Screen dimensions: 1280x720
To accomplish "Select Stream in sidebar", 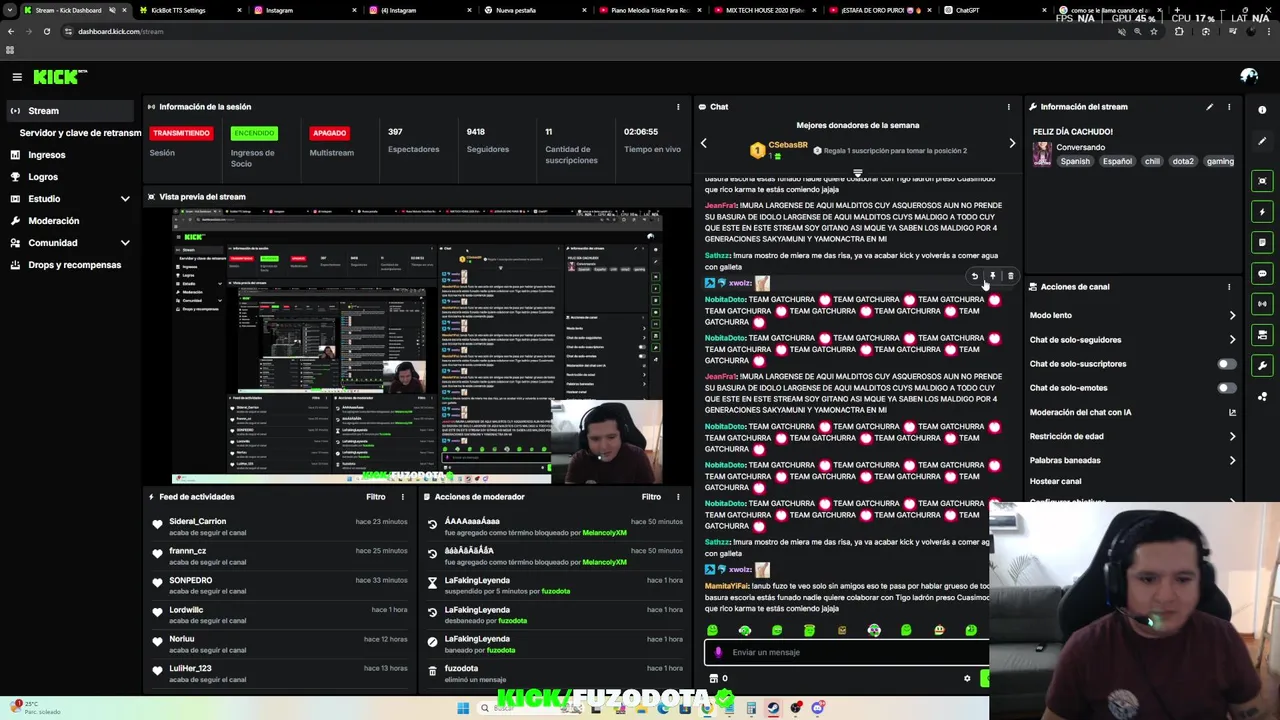I will 68,111.
